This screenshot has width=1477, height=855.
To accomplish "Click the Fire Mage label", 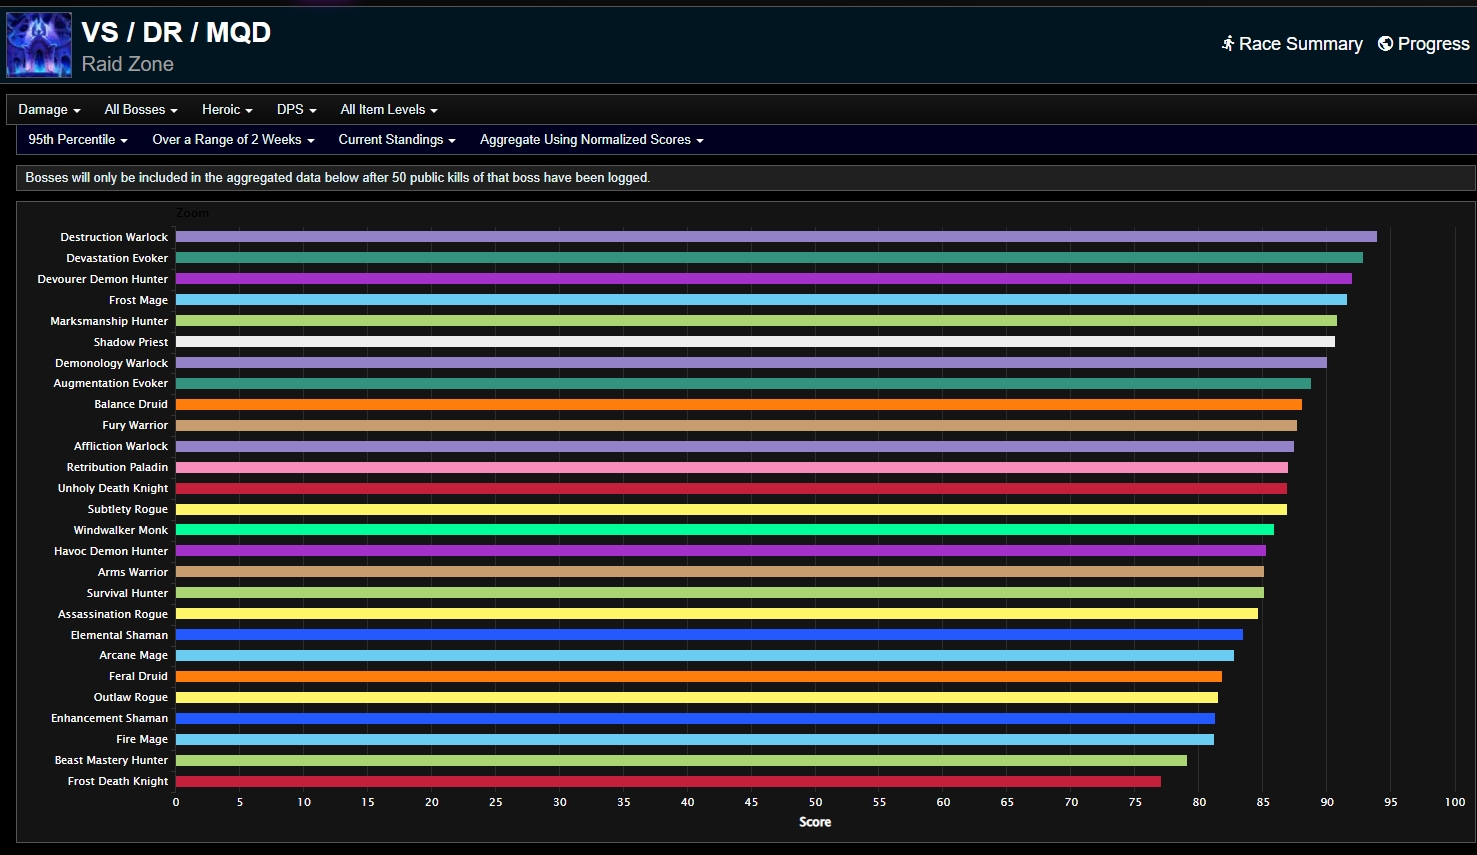I will click(x=142, y=739).
